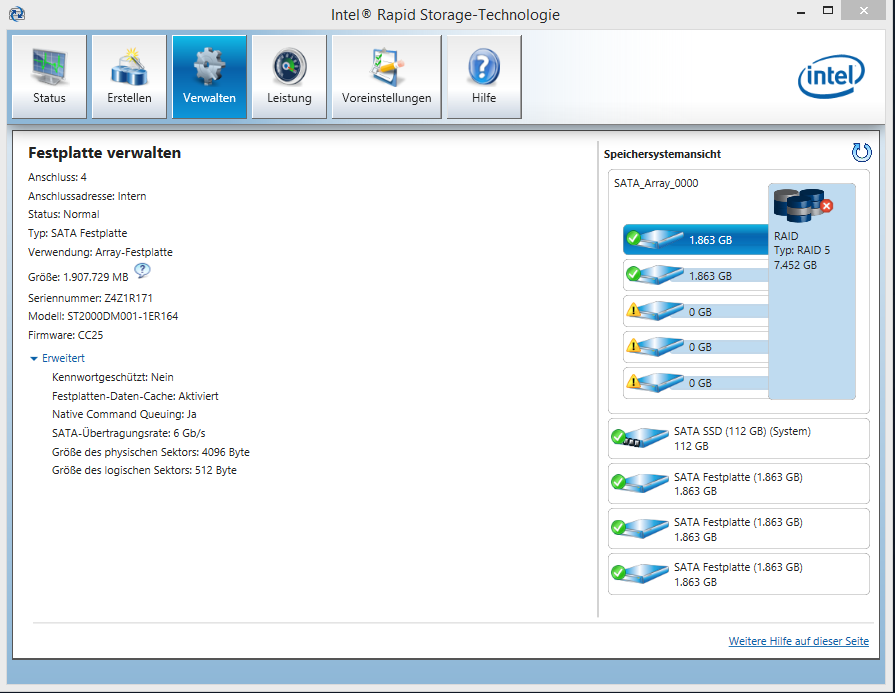Maximize the Intel Rapid Storage window

tap(828, 11)
